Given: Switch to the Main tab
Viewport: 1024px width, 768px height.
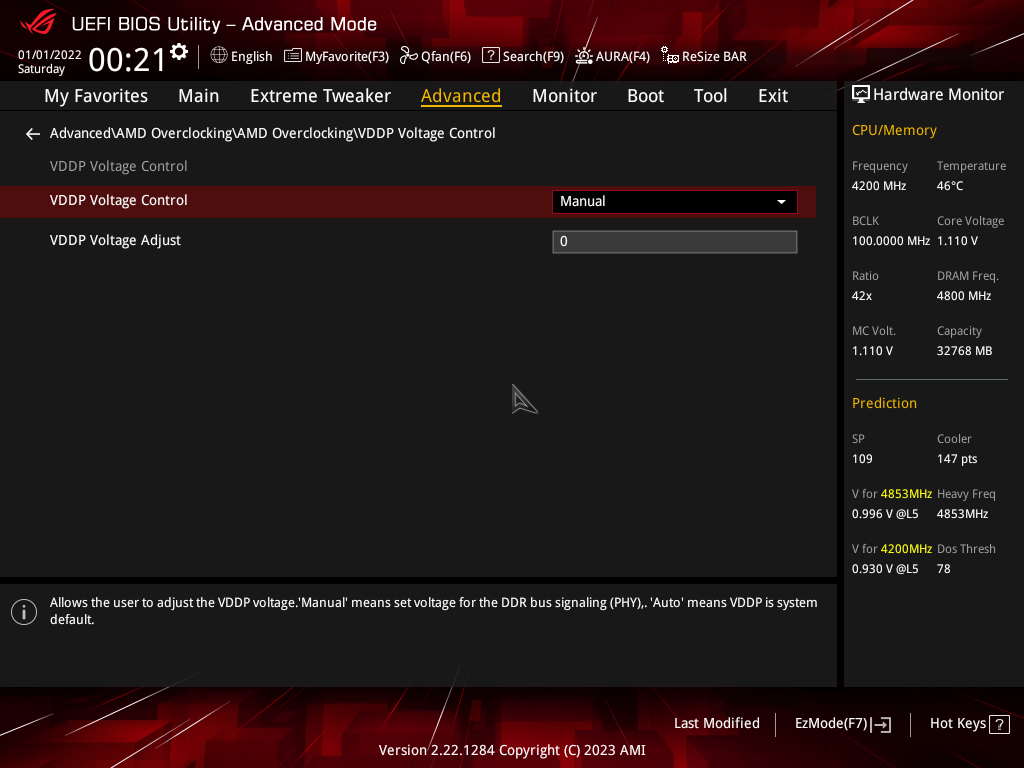Looking at the screenshot, I should tap(199, 96).
